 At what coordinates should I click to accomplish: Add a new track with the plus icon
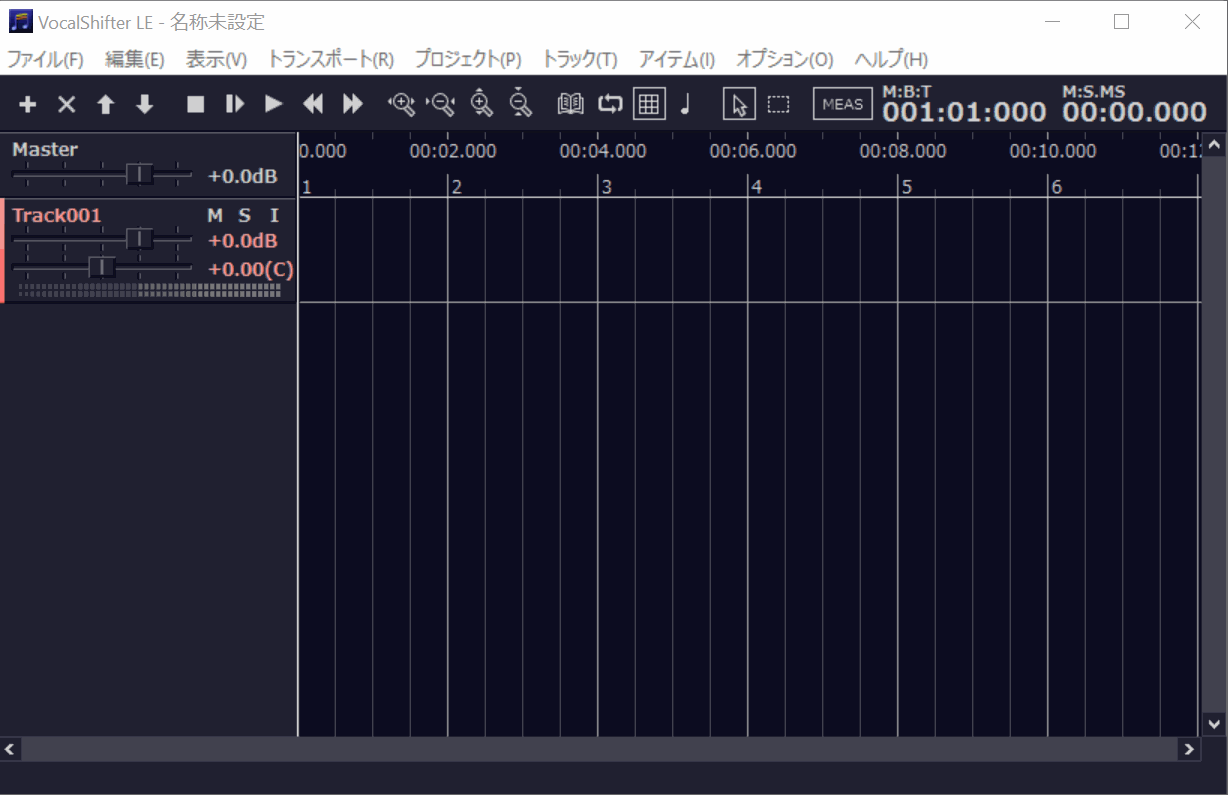(28, 104)
